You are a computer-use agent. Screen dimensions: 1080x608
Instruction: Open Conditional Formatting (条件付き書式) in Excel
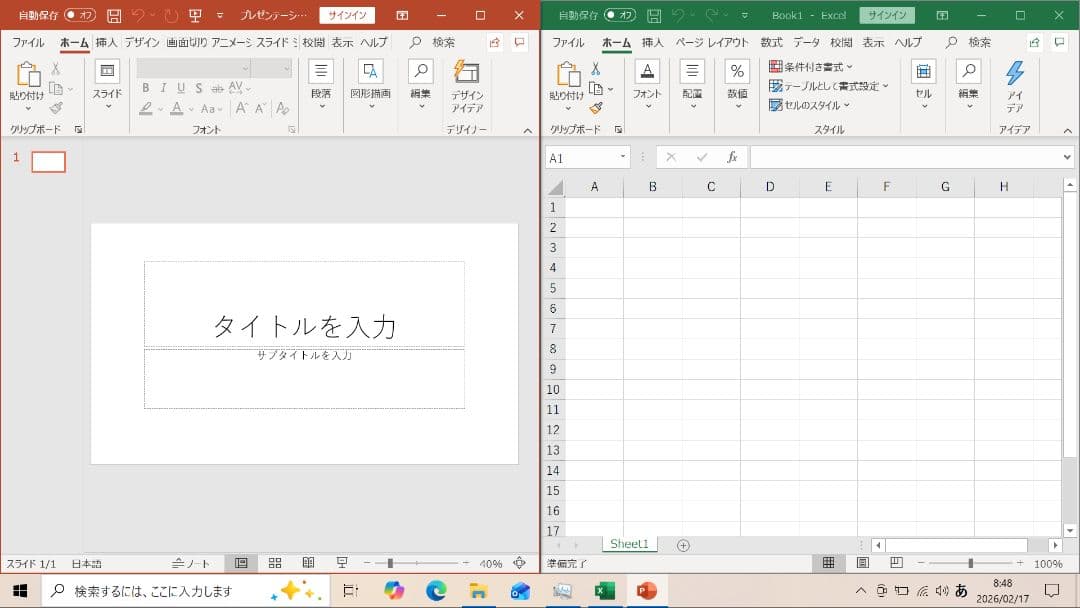pyautogui.click(x=812, y=66)
